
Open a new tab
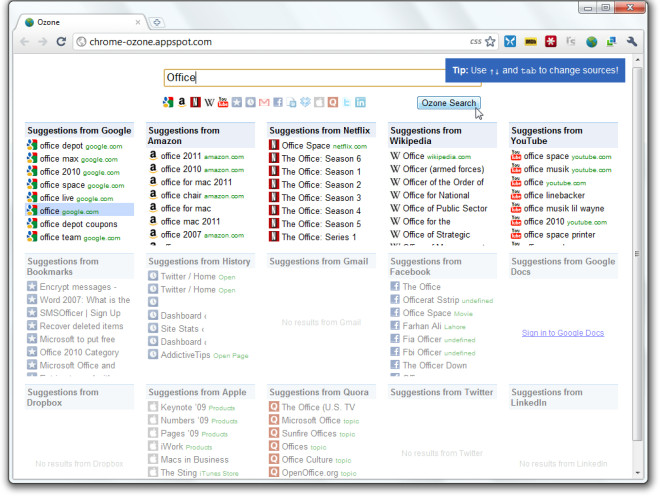click(x=157, y=22)
